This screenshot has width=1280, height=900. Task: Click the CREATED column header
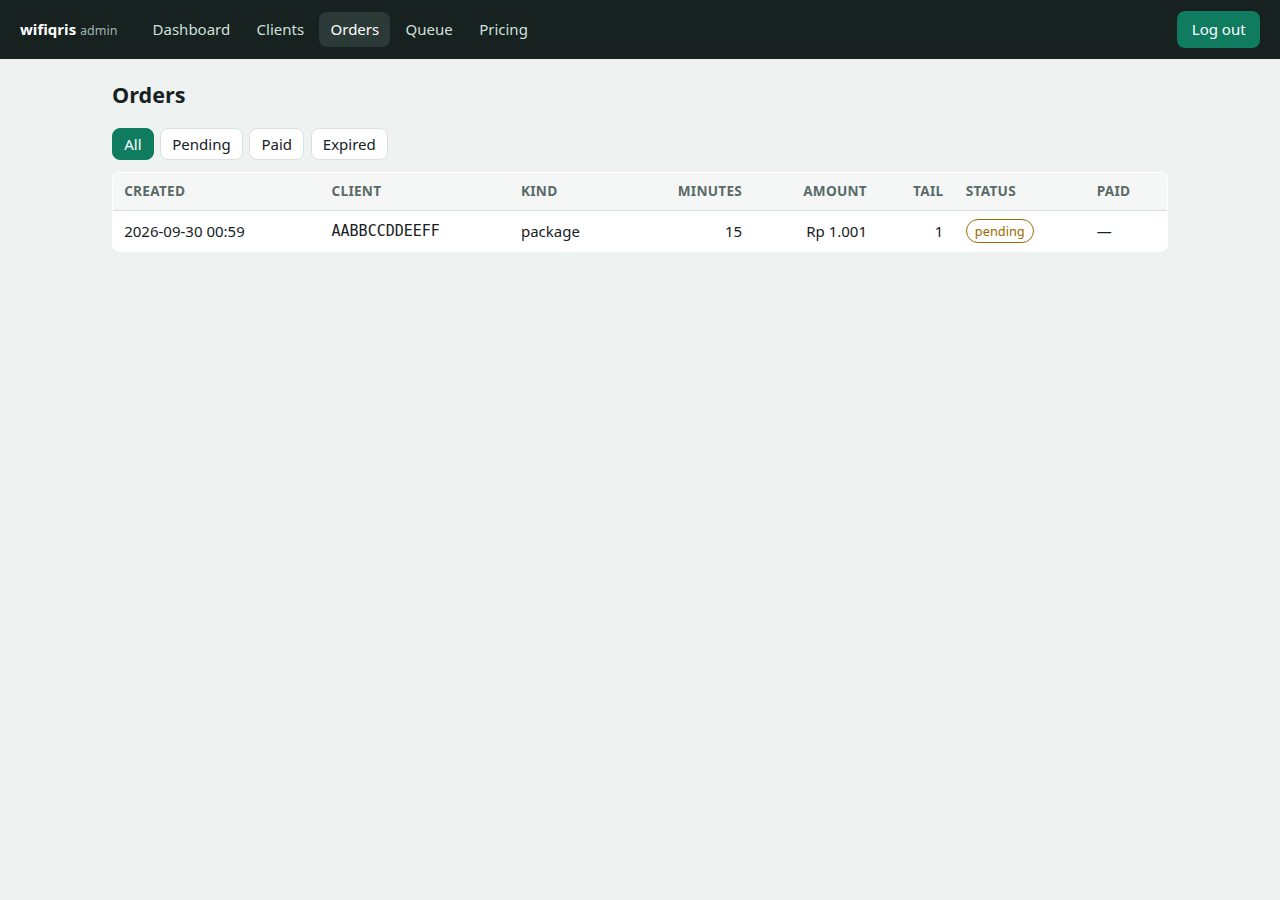pos(155,191)
